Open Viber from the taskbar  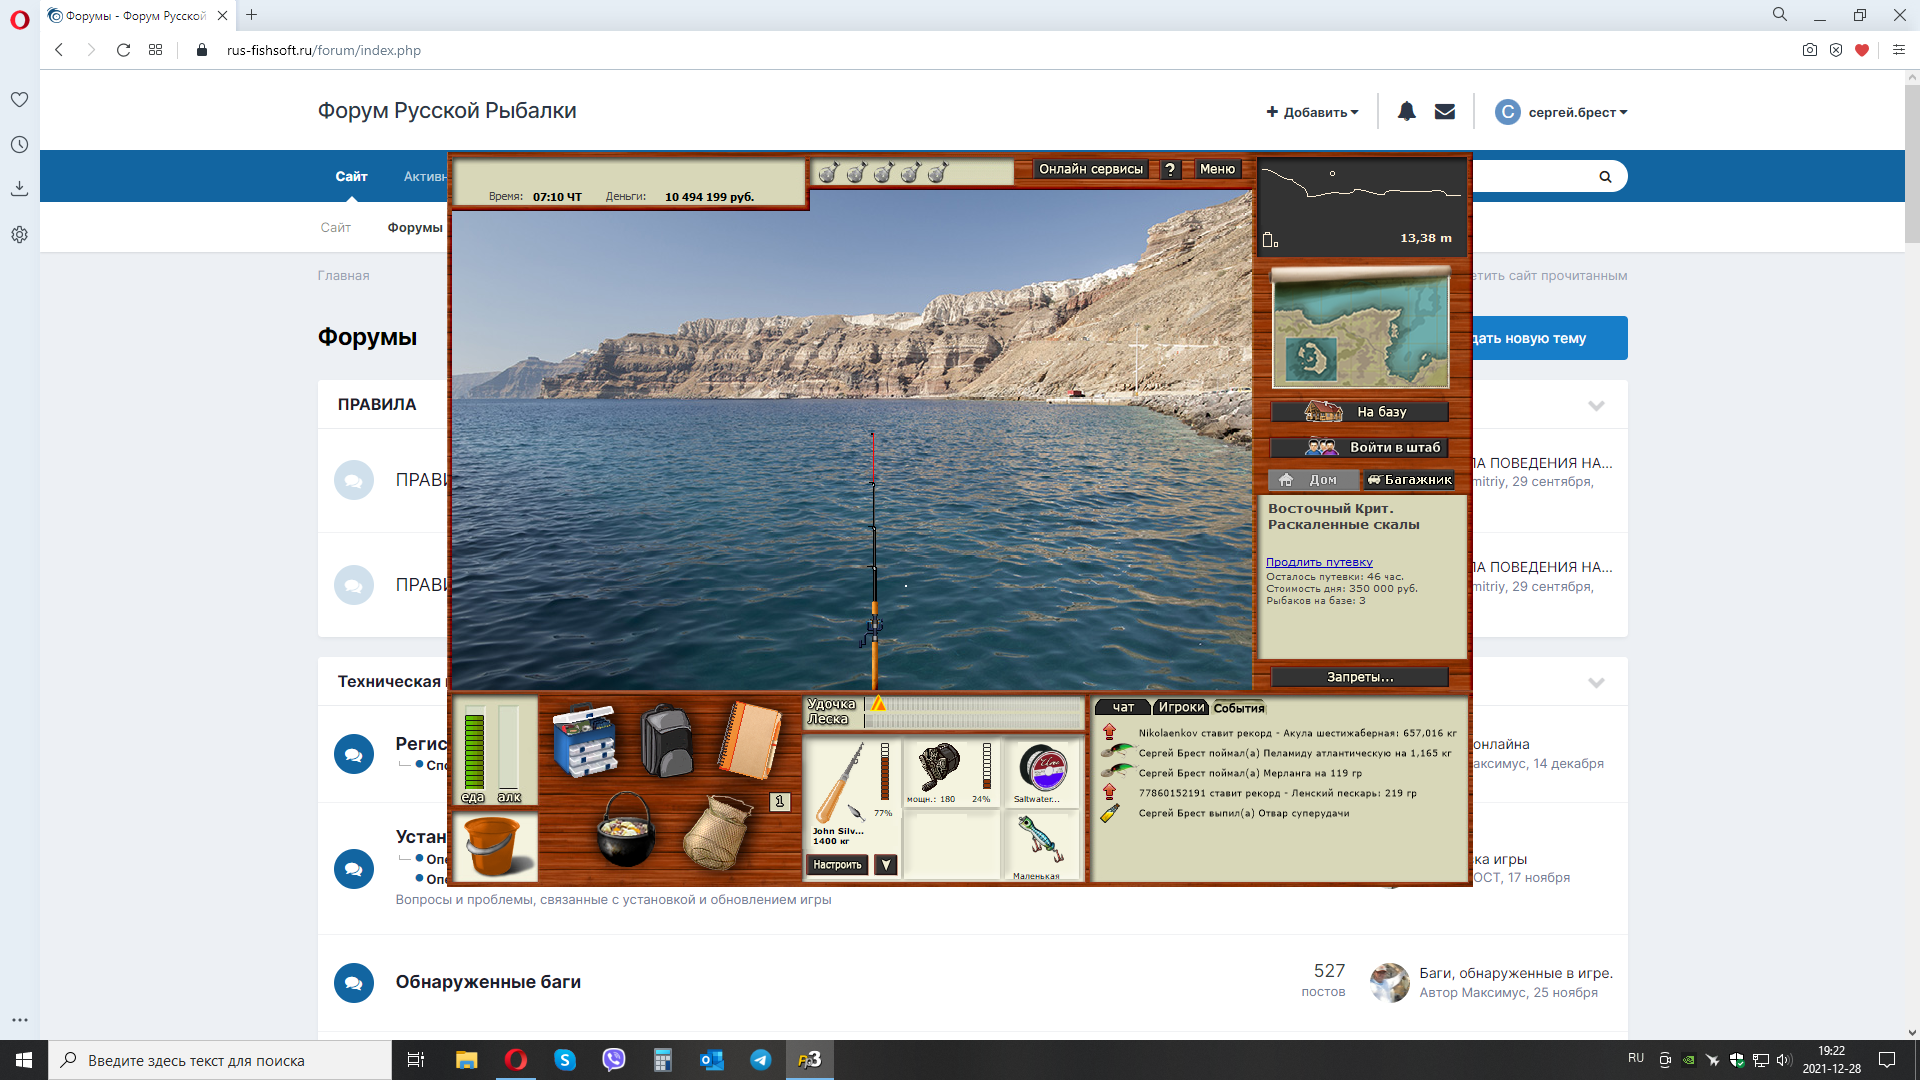pyautogui.click(x=613, y=1060)
